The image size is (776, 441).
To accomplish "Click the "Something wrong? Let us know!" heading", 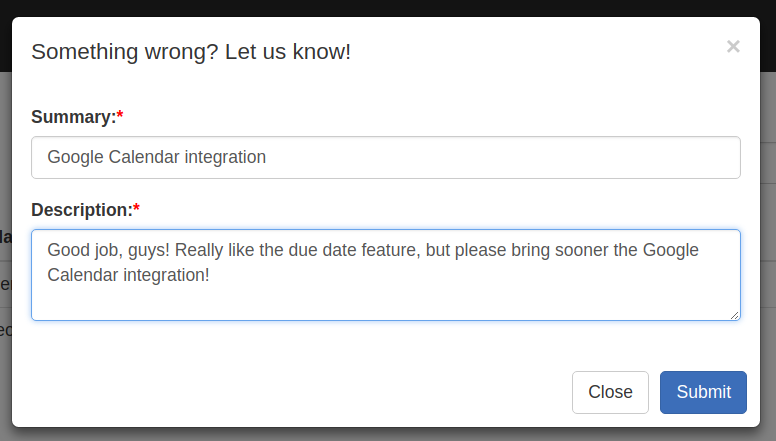I will point(191,52).
